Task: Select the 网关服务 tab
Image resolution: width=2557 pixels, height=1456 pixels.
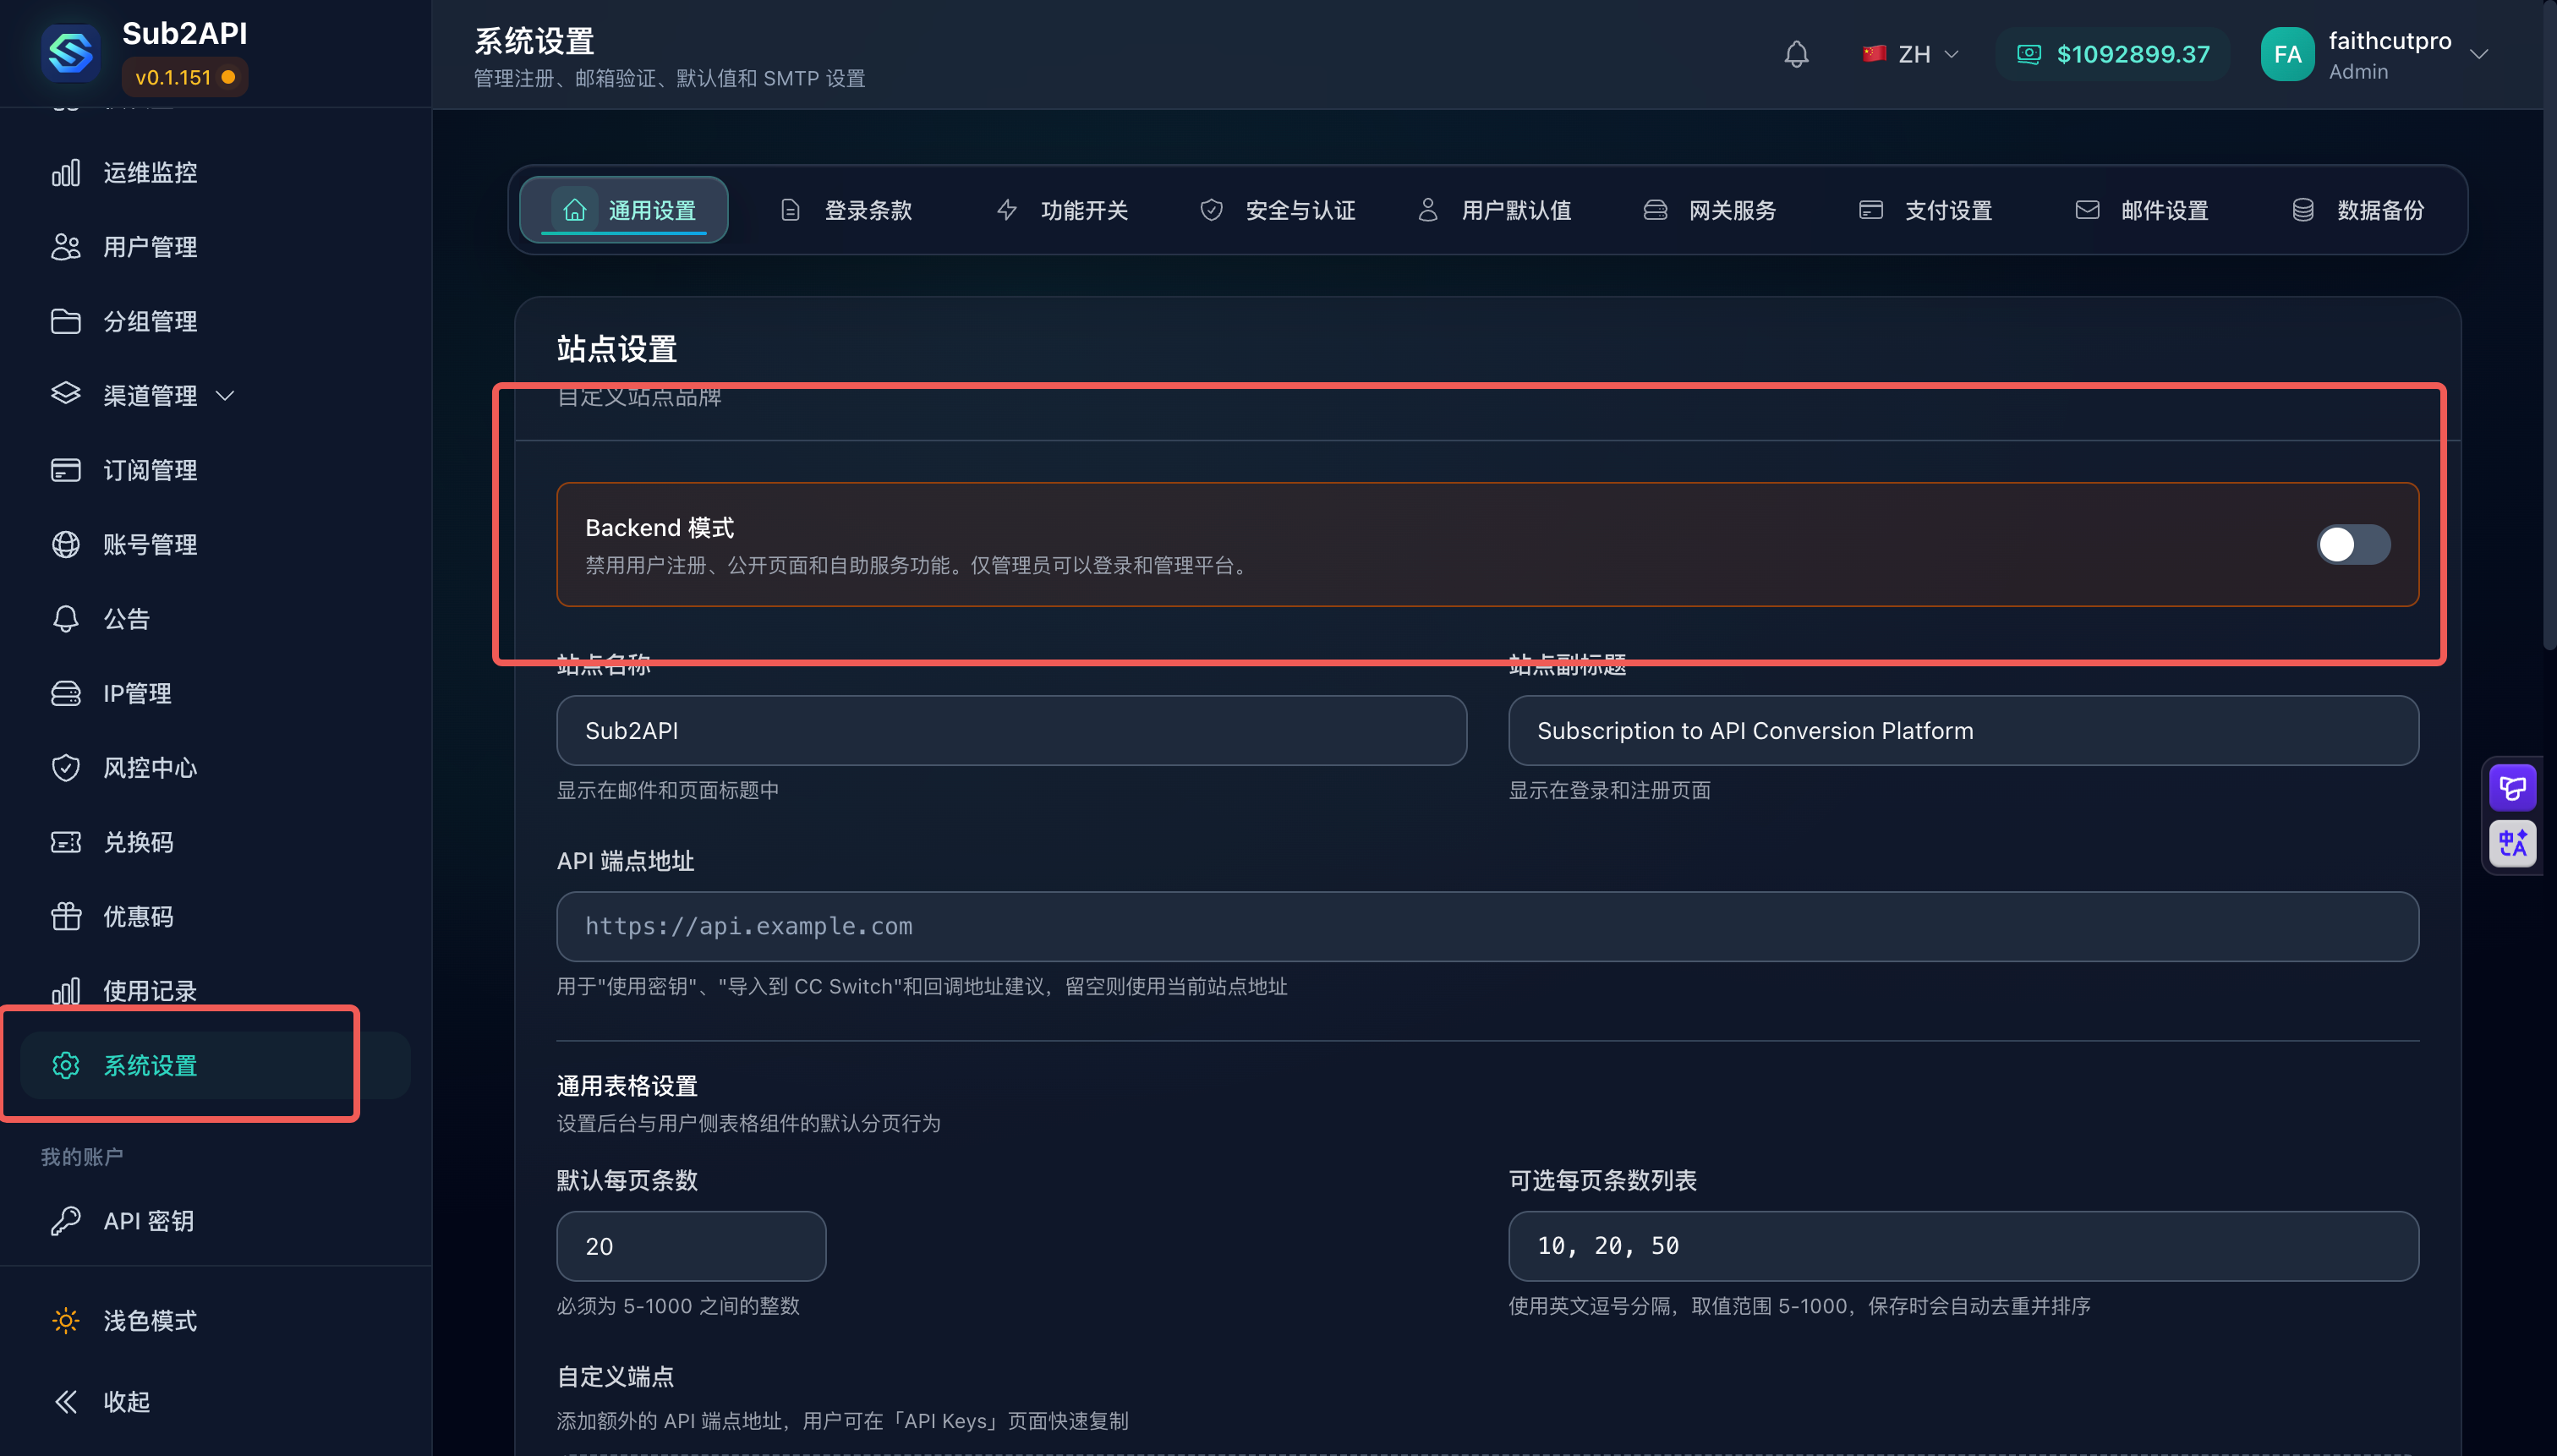Action: click(x=1710, y=210)
